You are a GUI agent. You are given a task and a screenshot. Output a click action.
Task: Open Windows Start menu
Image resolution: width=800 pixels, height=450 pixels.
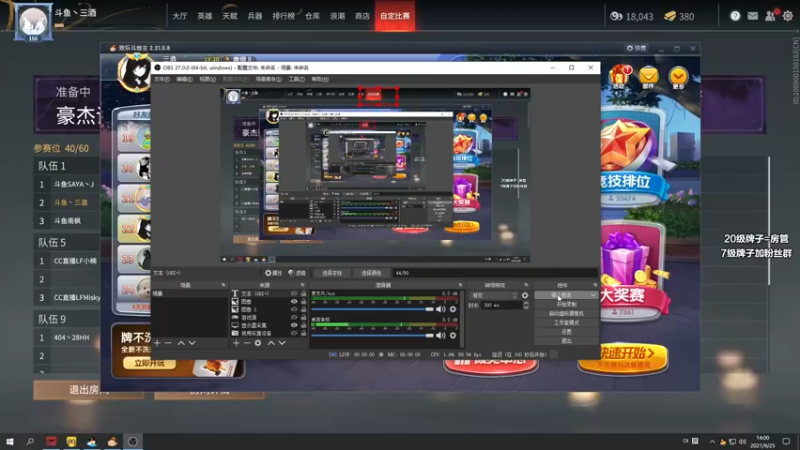(9, 441)
